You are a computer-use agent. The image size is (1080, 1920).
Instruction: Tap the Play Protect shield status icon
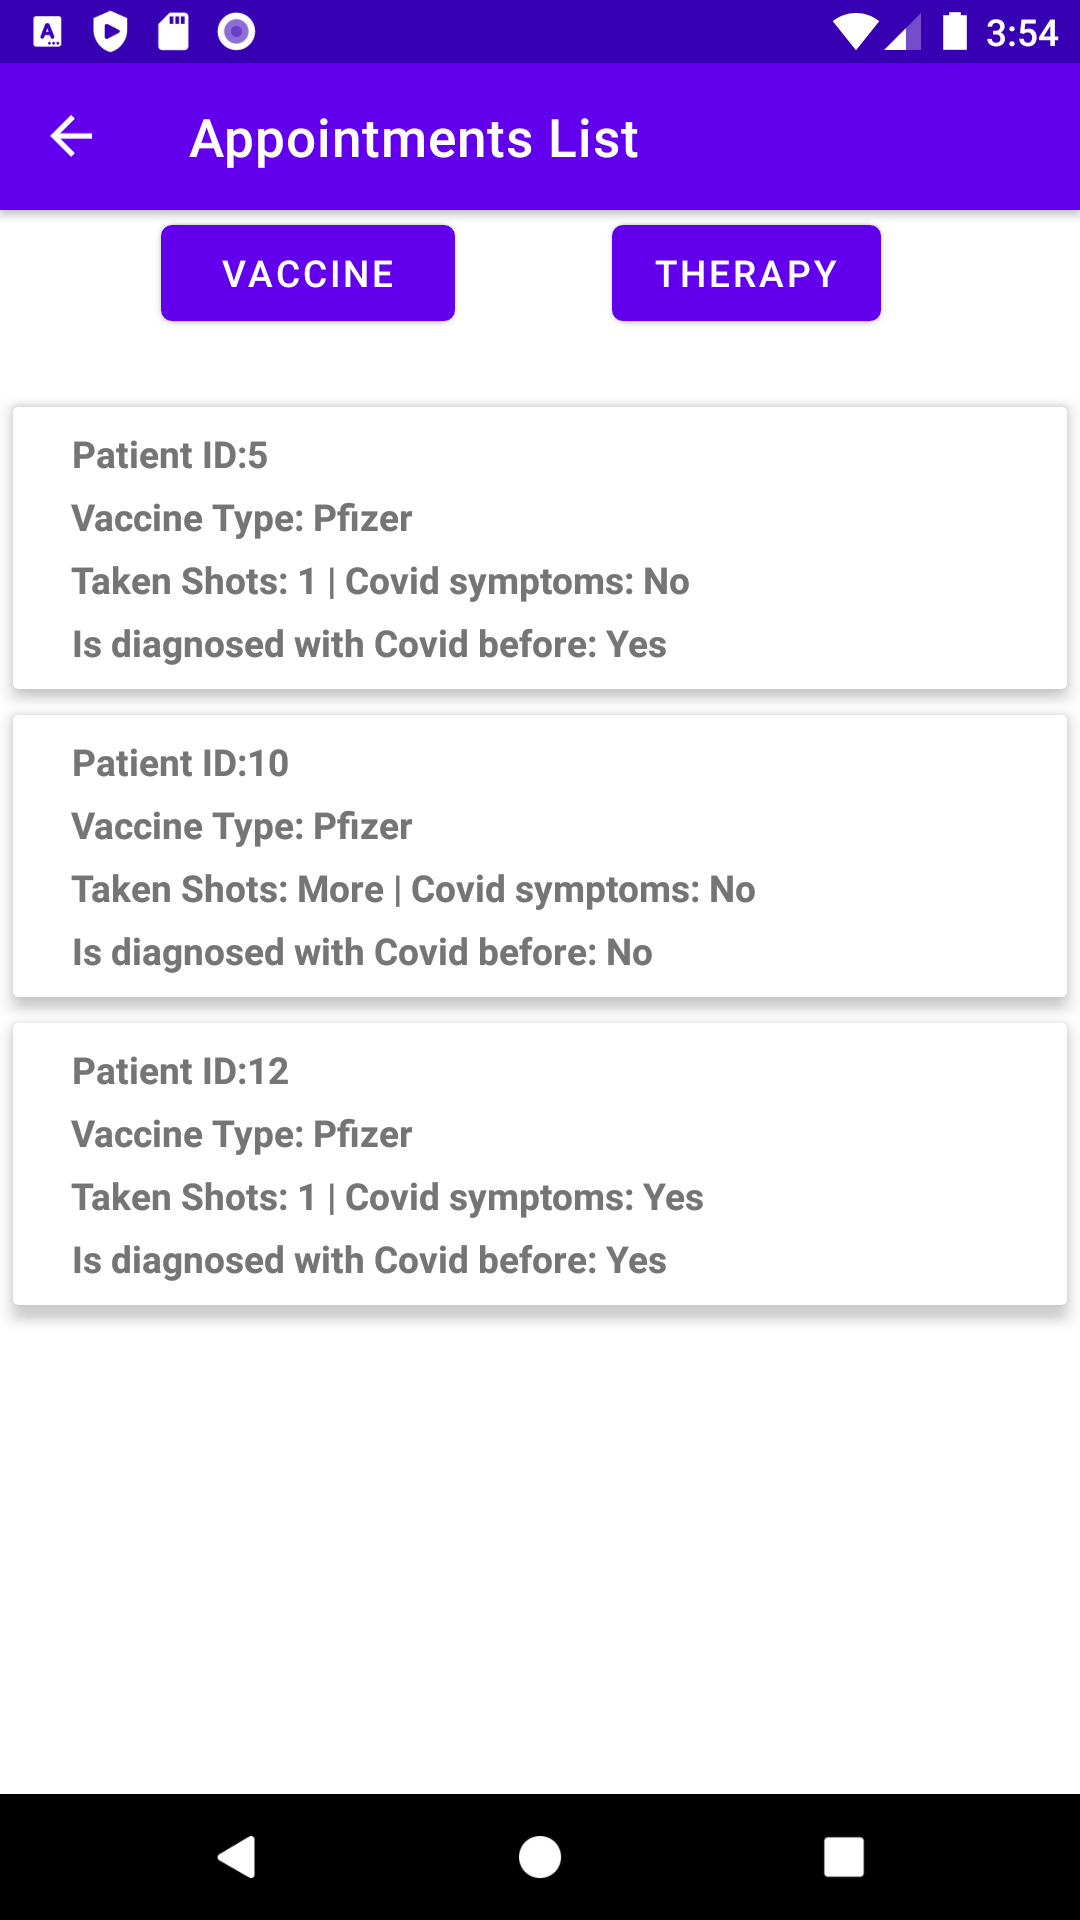pyautogui.click(x=110, y=32)
